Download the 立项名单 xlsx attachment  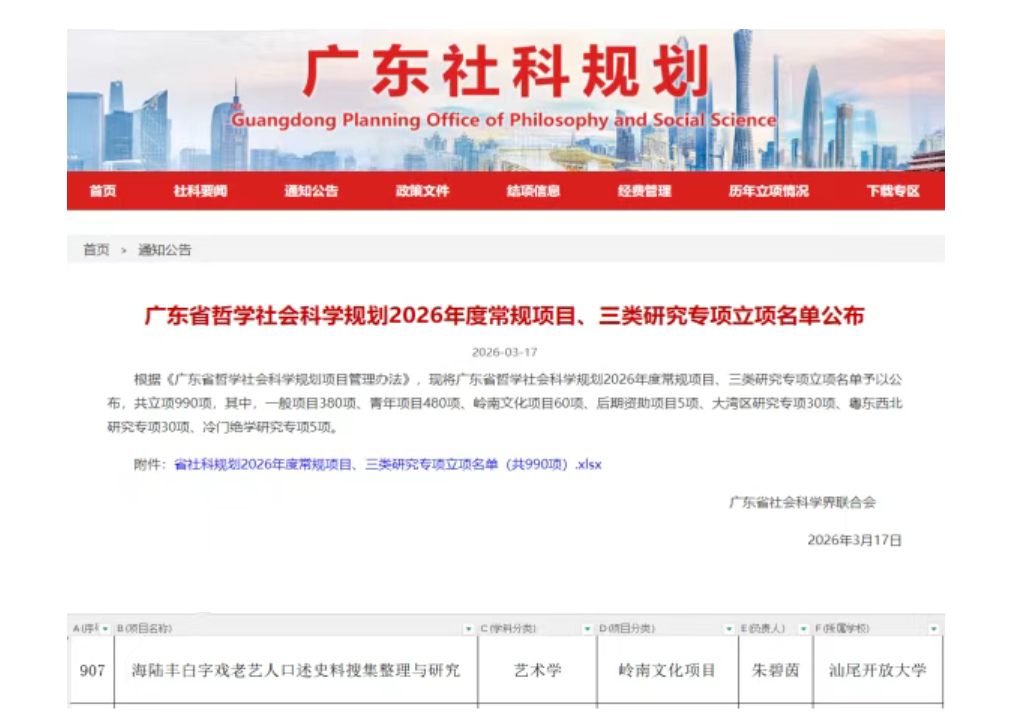pos(388,464)
